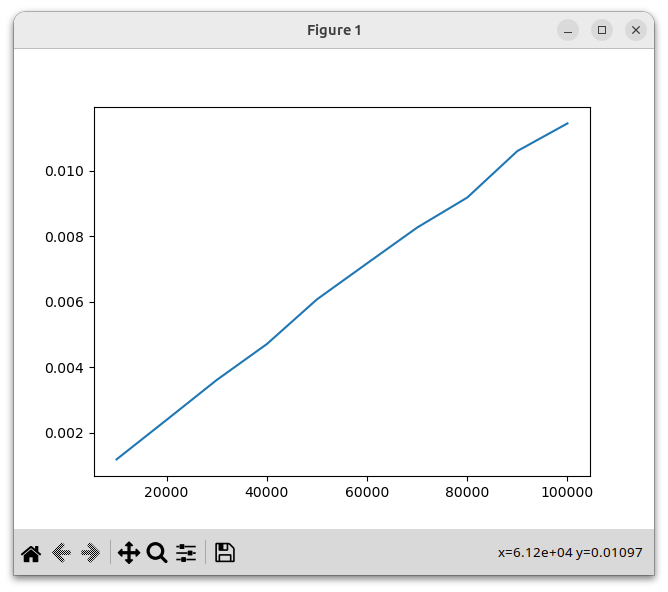Save the figure with floppy disk icon
This screenshot has width=668, height=592.
pos(225,552)
